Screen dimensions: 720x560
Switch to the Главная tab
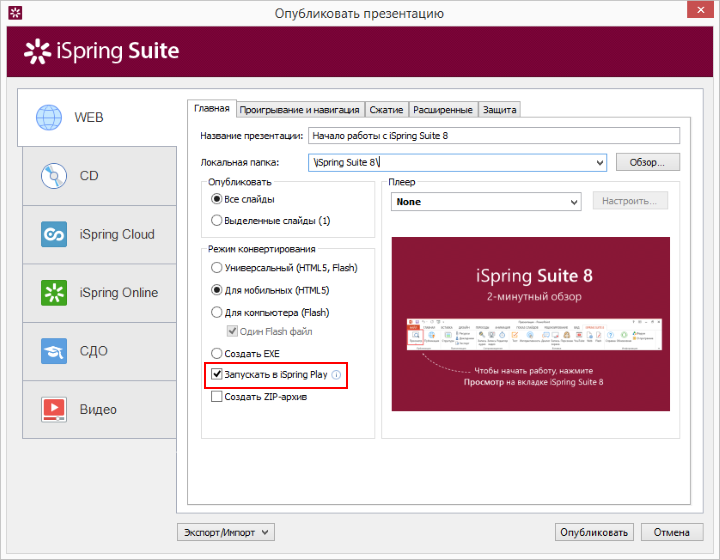pyautogui.click(x=212, y=109)
